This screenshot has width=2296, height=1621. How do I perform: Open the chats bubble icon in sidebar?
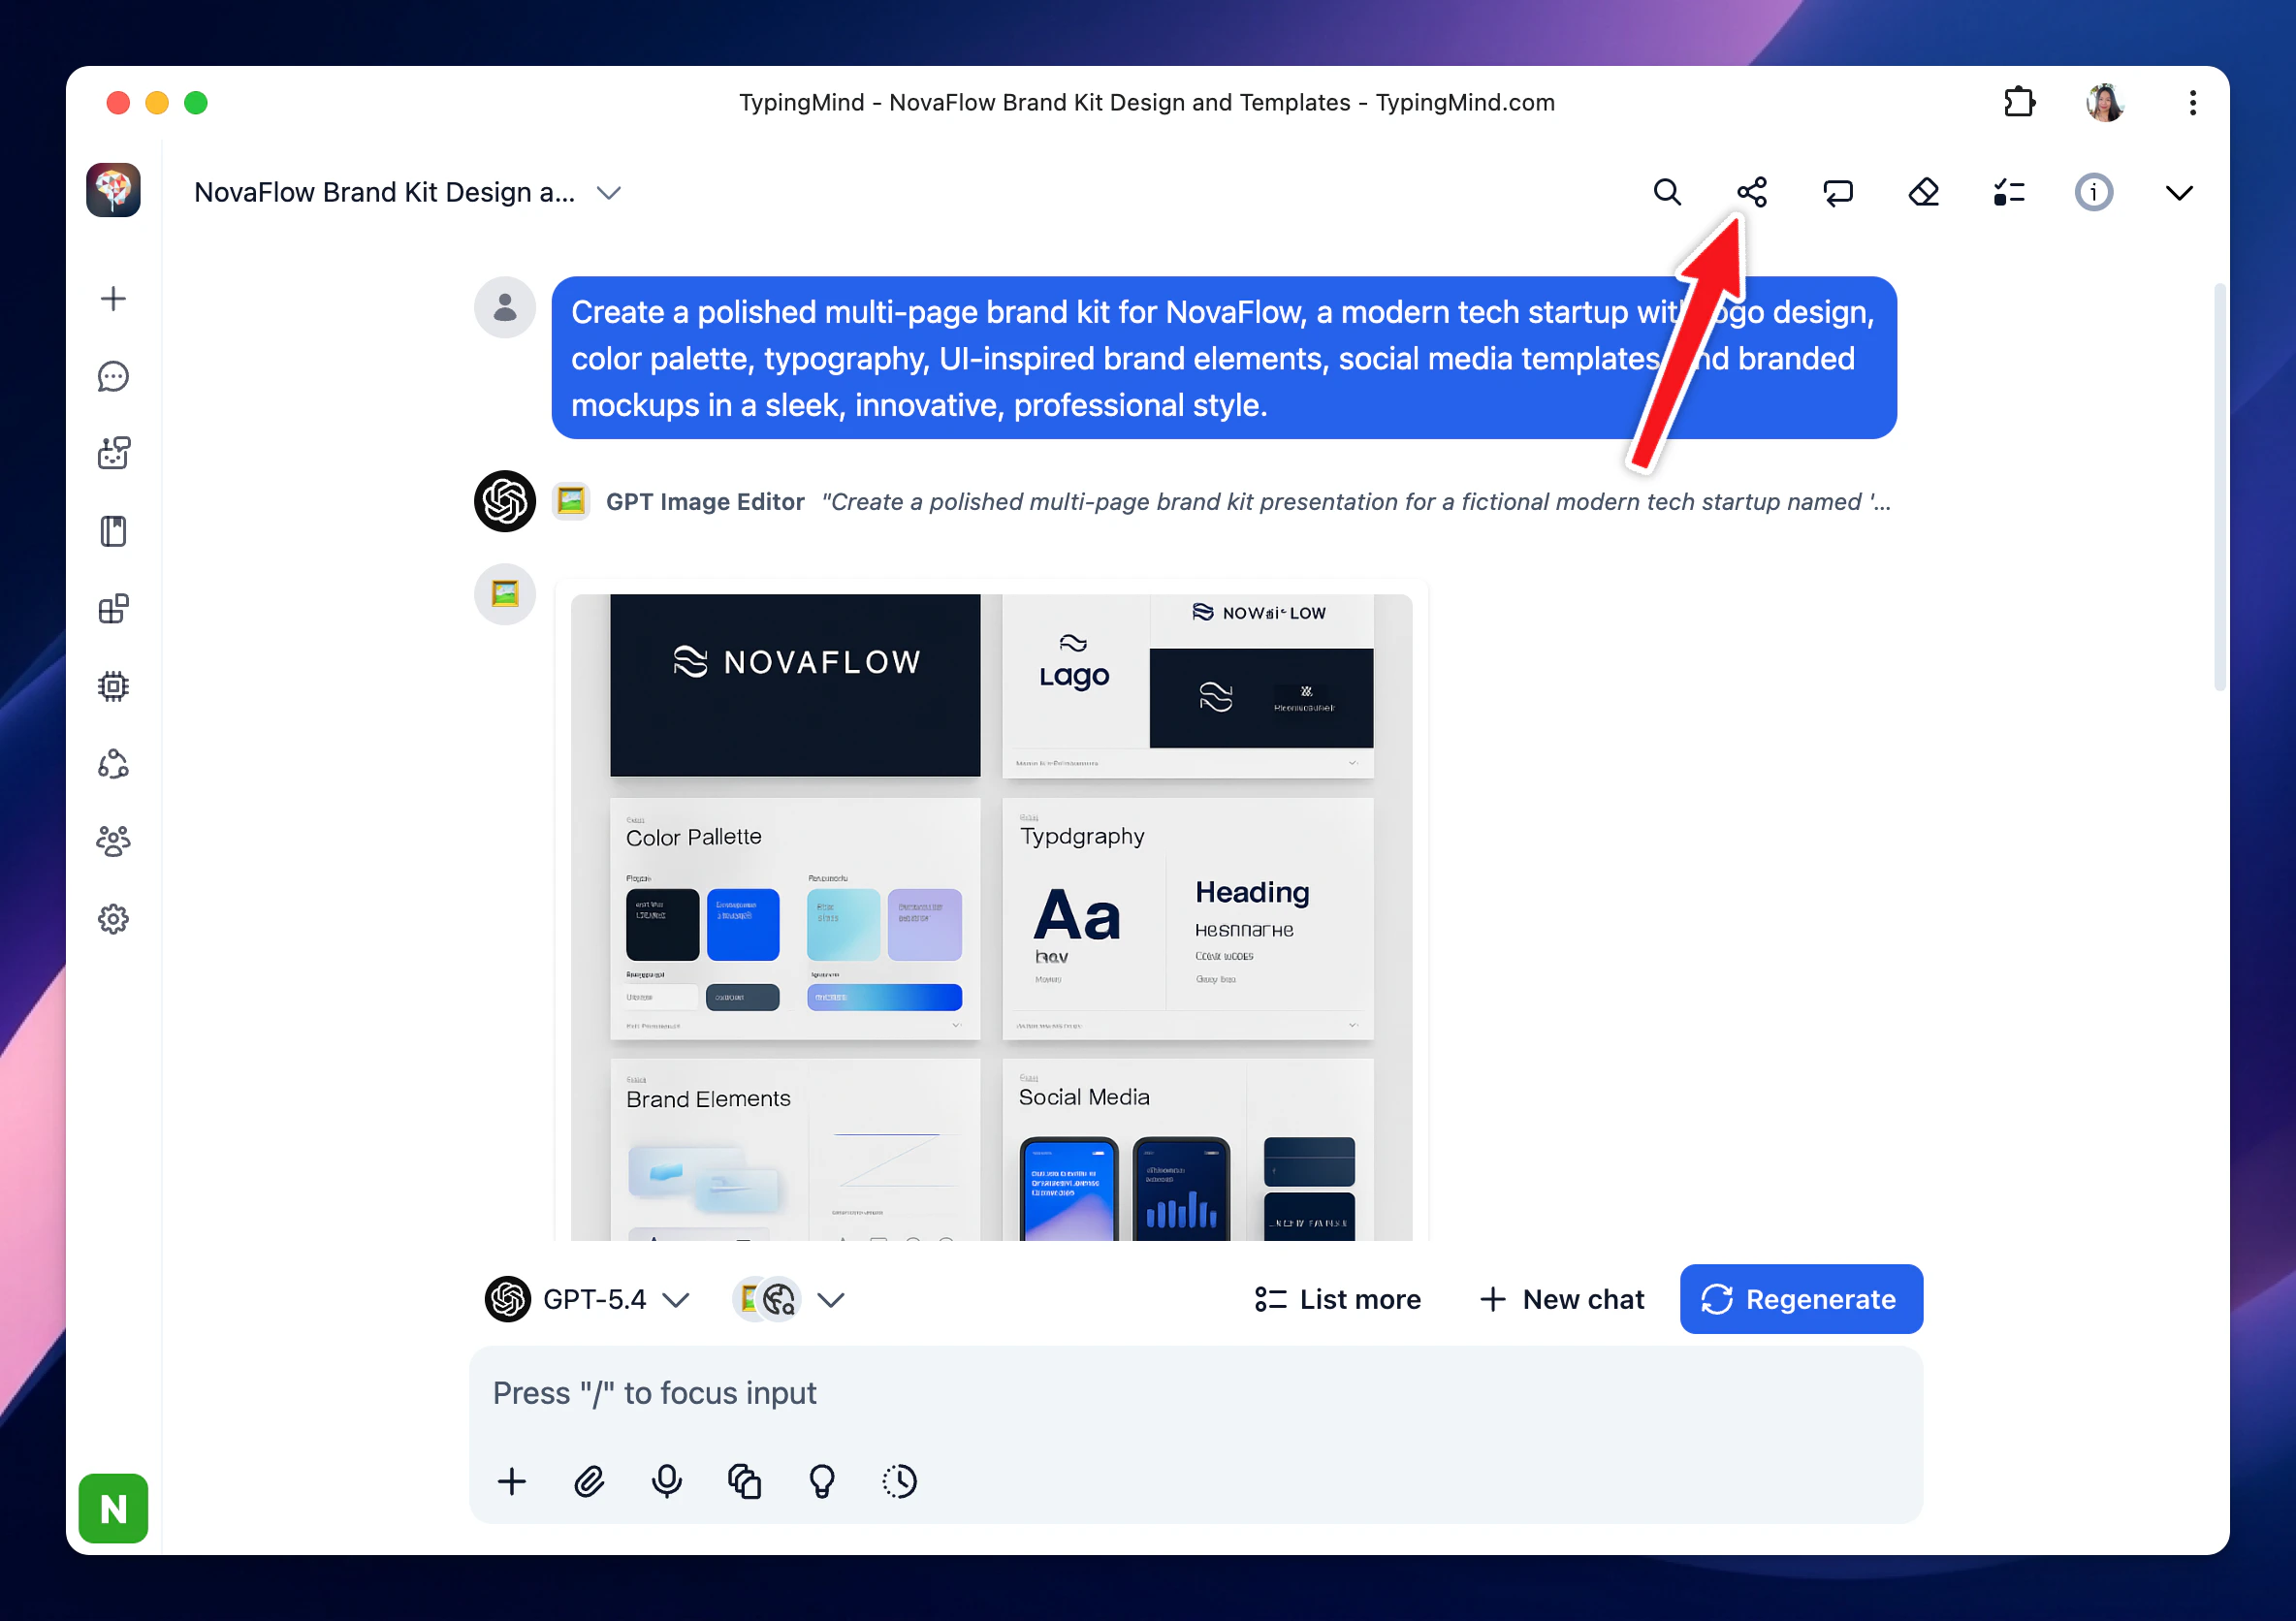[113, 376]
